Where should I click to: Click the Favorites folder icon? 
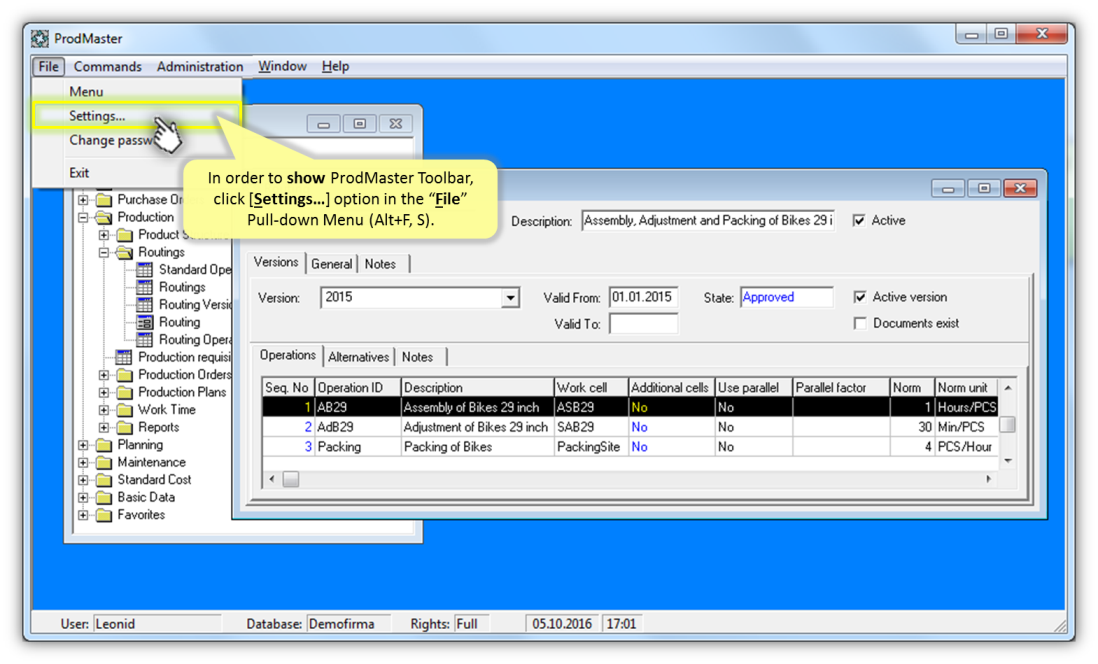click(104, 515)
